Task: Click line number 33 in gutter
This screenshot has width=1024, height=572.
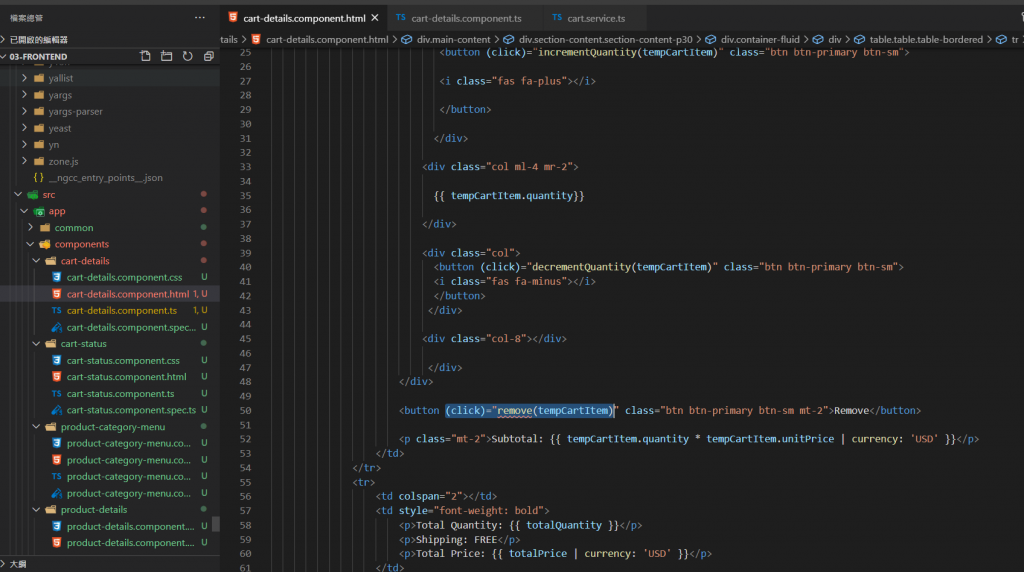Action: coord(246,167)
